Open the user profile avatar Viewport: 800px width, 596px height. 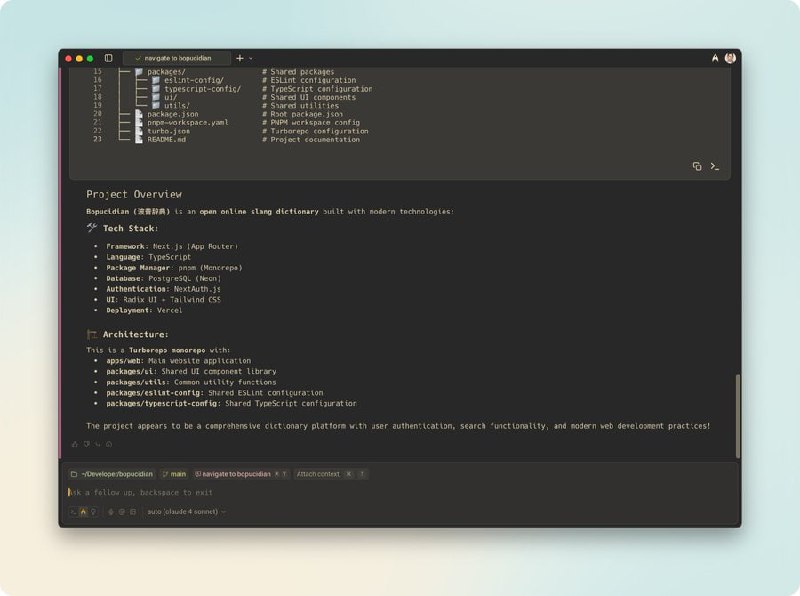(730, 58)
